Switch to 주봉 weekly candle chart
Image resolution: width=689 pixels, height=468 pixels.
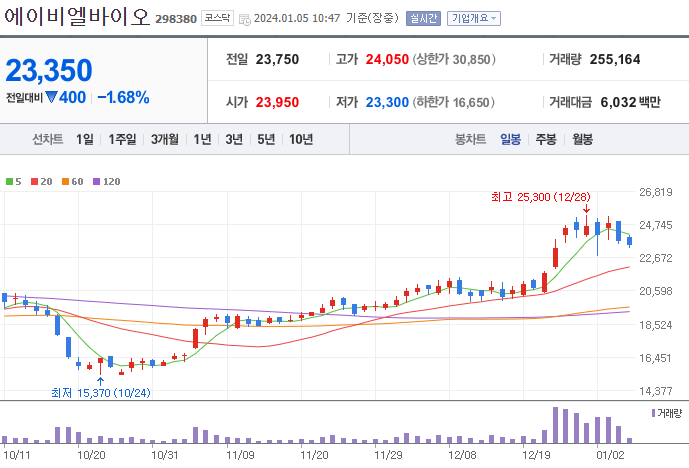click(x=546, y=139)
